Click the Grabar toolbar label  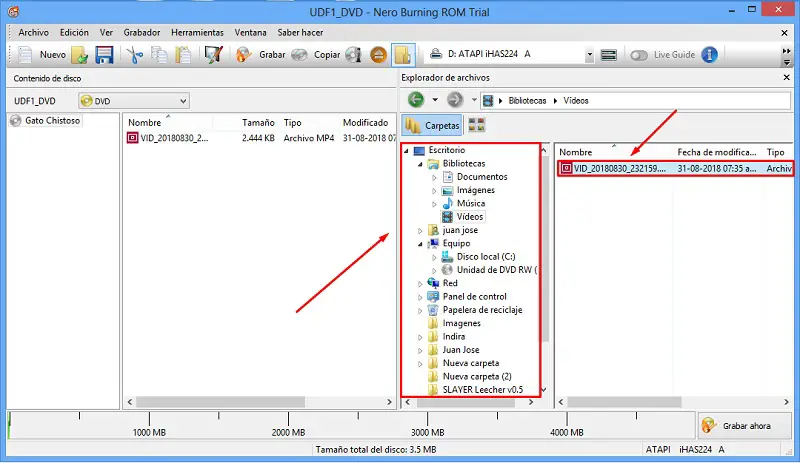click(x=272, y=55)
